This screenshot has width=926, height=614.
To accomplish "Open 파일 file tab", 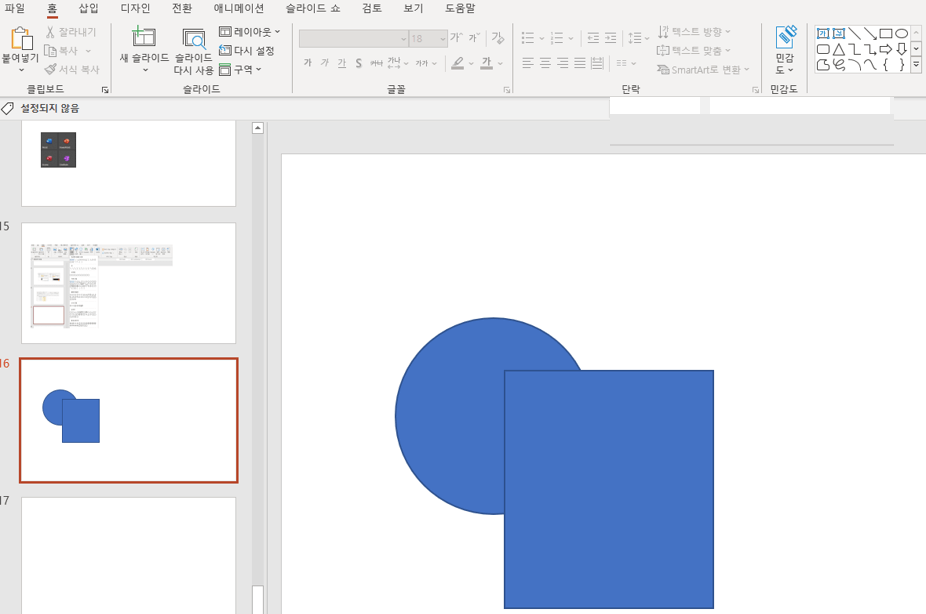I will [15, 8].
